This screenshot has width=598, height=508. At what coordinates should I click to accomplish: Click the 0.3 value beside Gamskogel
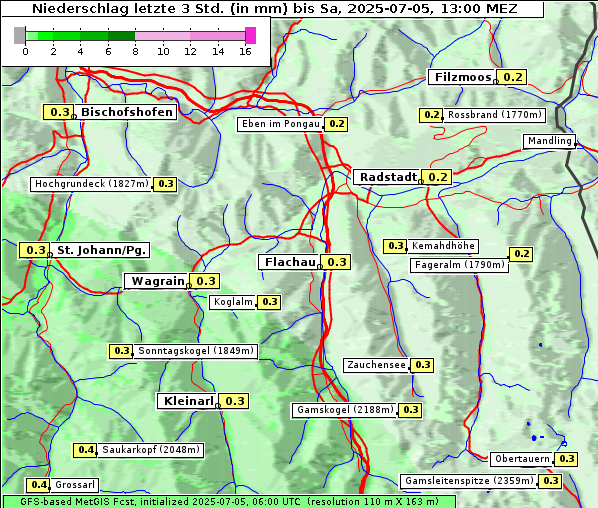[410, 410]
